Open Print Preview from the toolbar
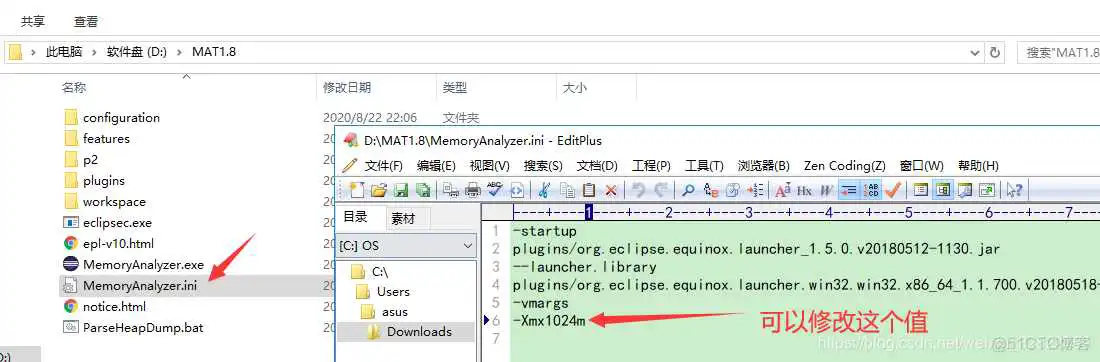The width and height of the screenshot is (1100, 362). [451, 189]
